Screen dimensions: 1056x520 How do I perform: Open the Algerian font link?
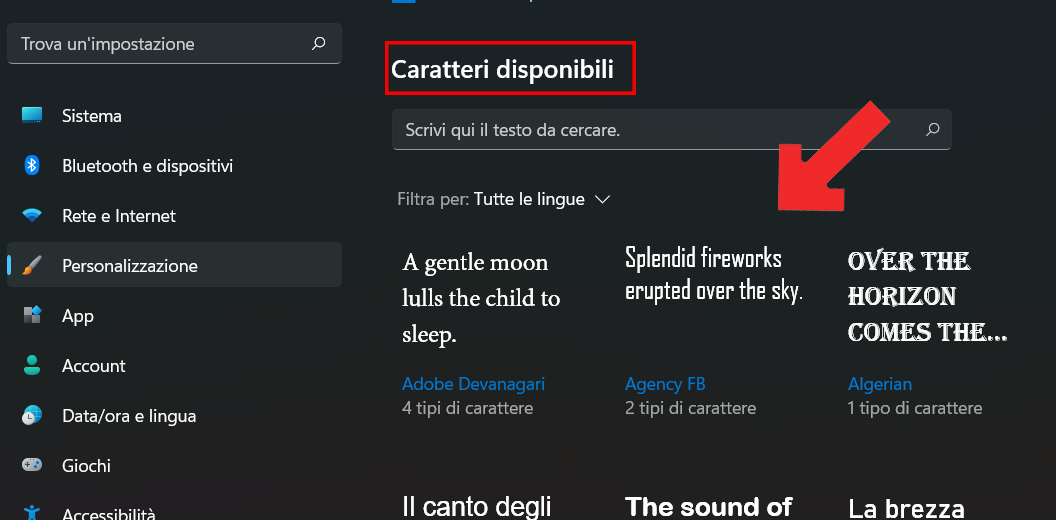click(880, 384)
